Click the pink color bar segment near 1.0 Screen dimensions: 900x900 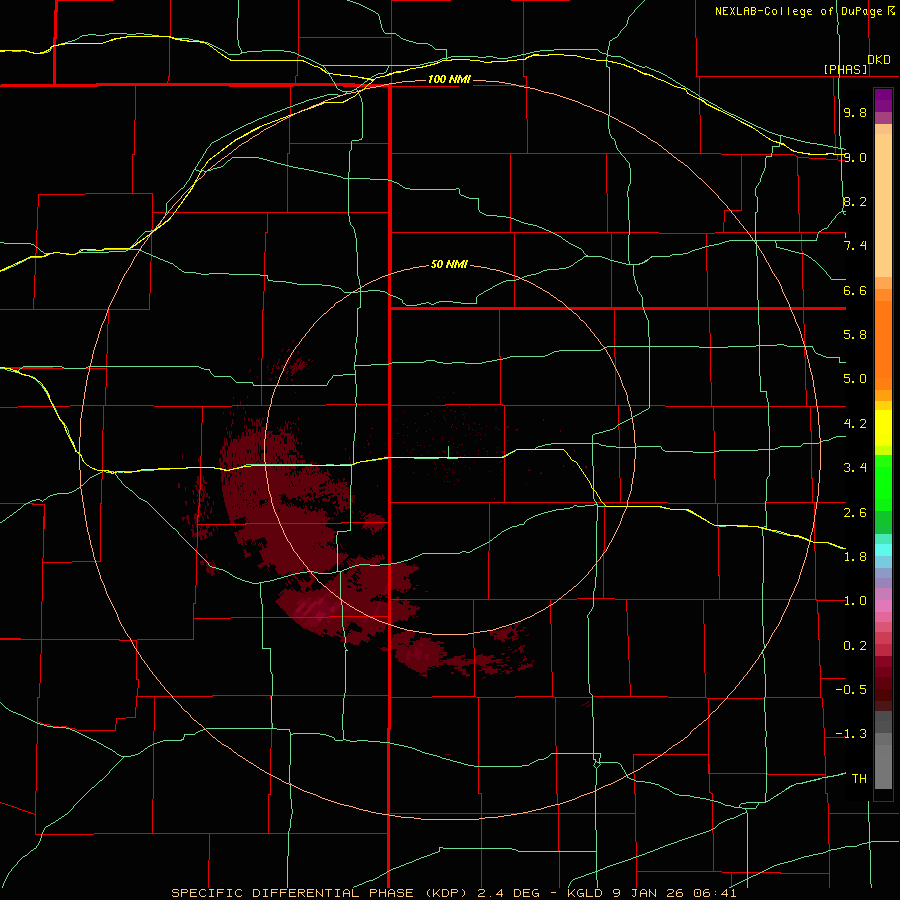pos(883,606)
